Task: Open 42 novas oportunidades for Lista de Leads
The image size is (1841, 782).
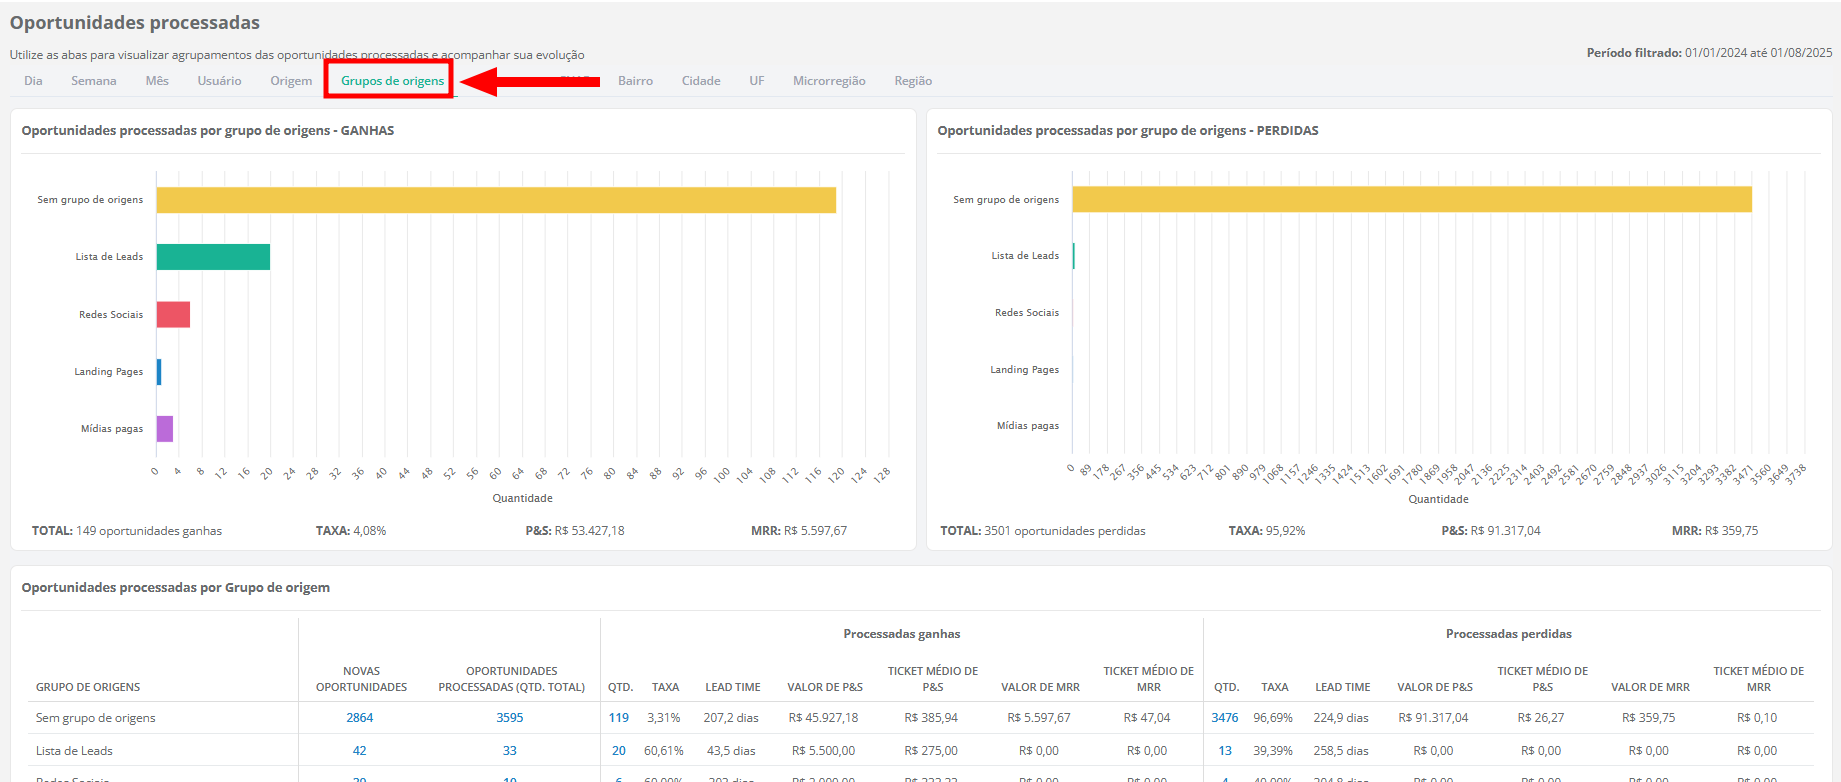Action: coord(359,751)
